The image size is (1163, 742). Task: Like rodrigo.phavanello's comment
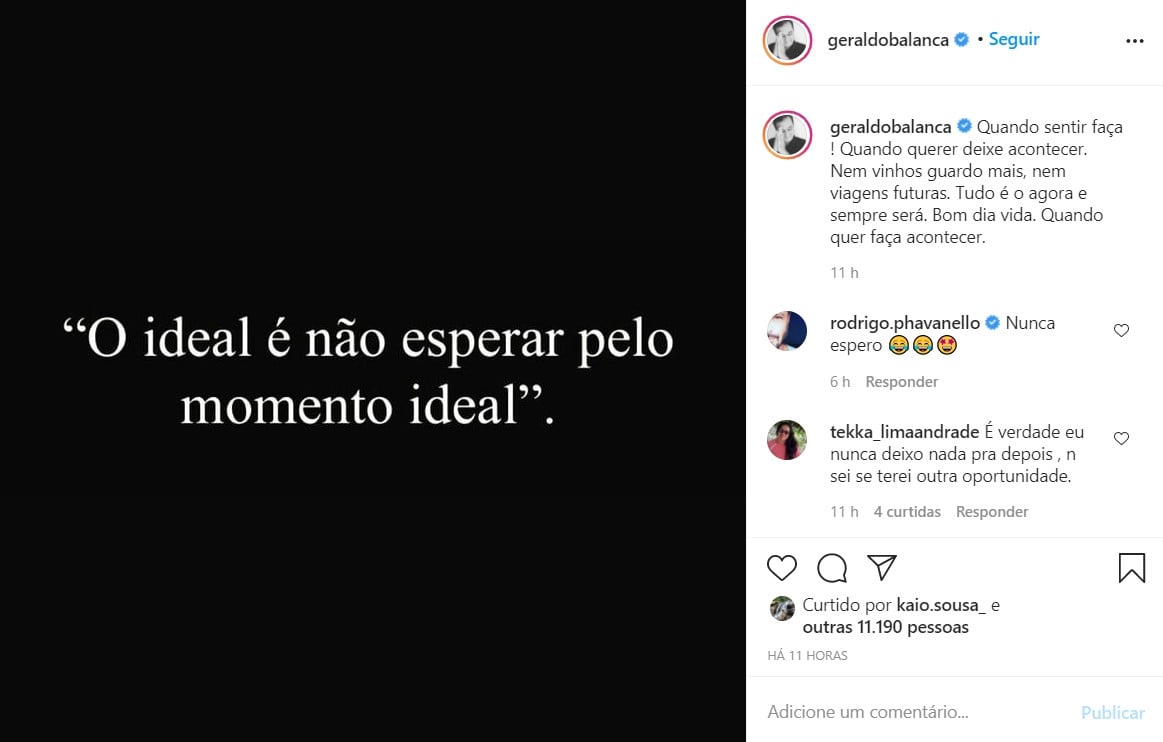(1121, 330)
